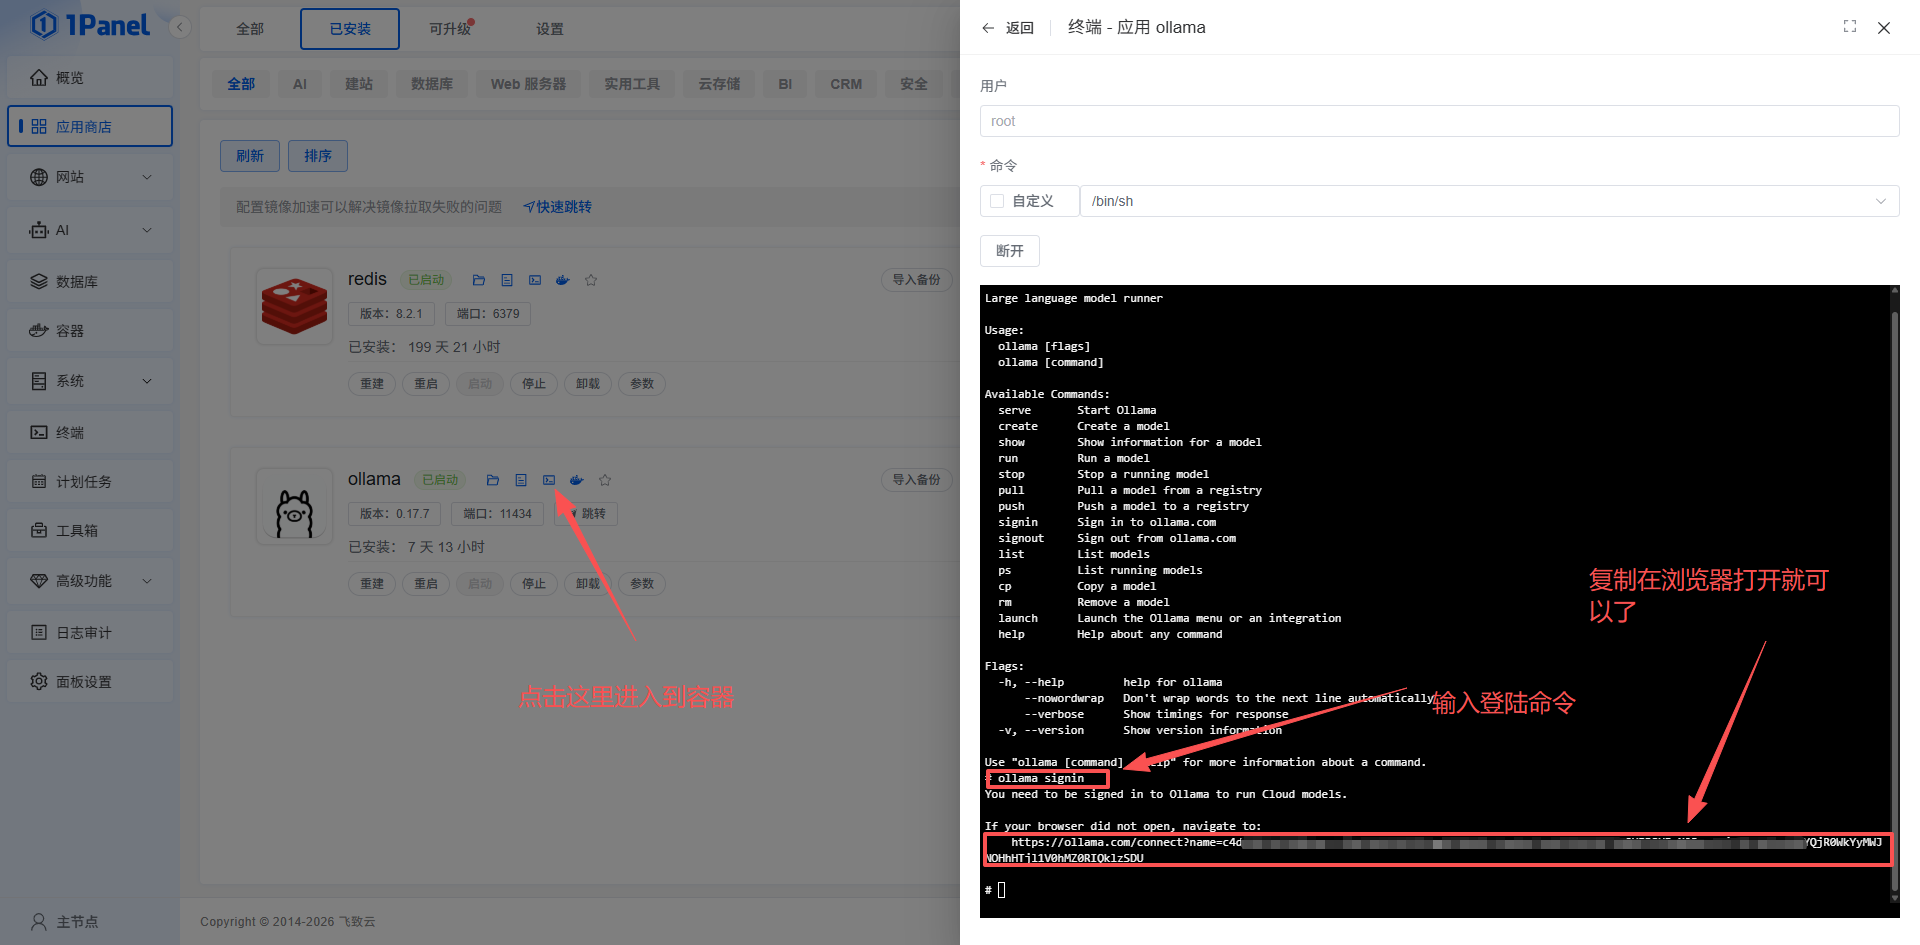Filter apps by 云存储 category
The image size is (1920, 945).
pyautogui.click(x=719, y=84)
